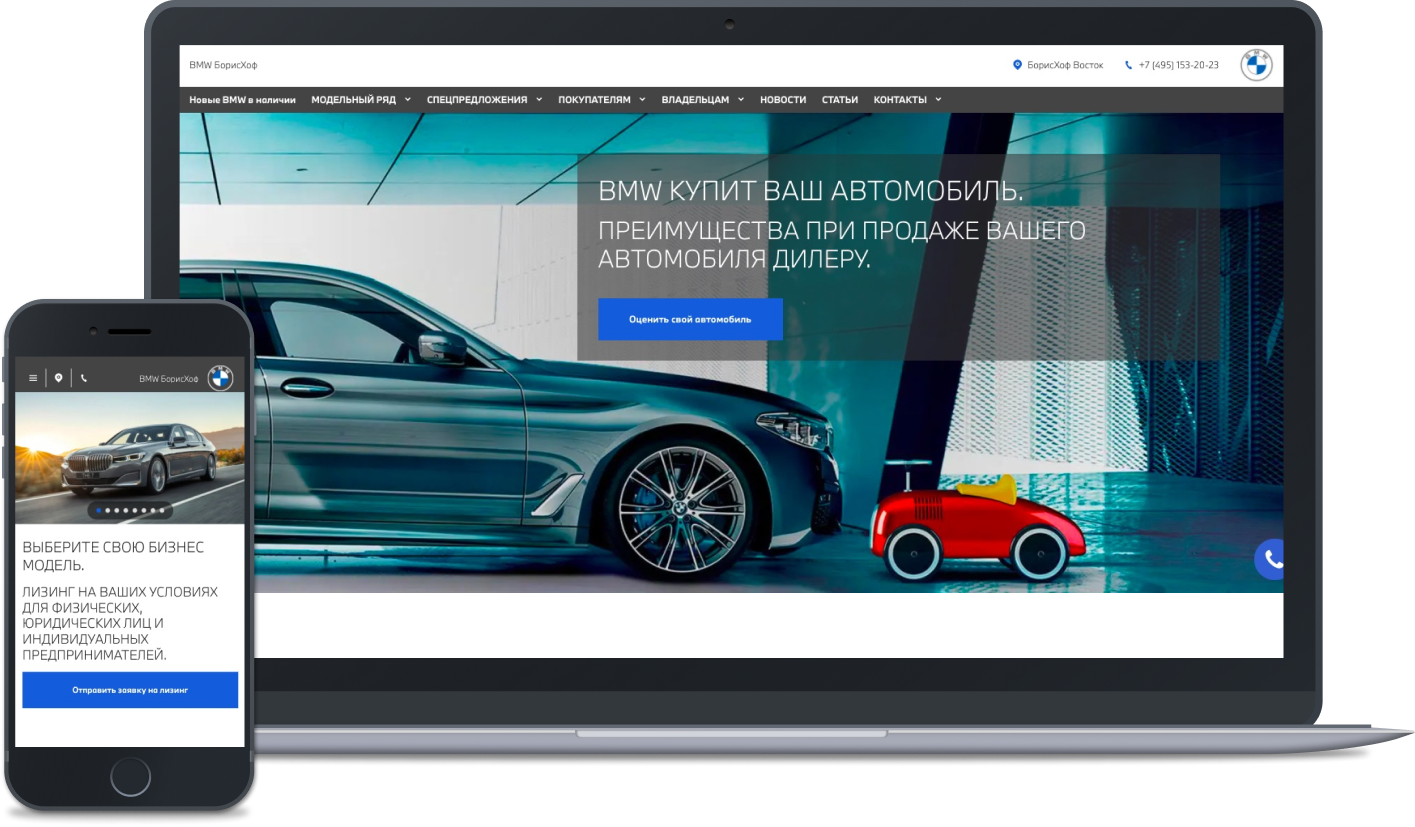This screenshot has width=1415, height=827.
Task: Expand the МОДЕЛЬНЫЙ РЯД chevron
Action: point(408,100)
